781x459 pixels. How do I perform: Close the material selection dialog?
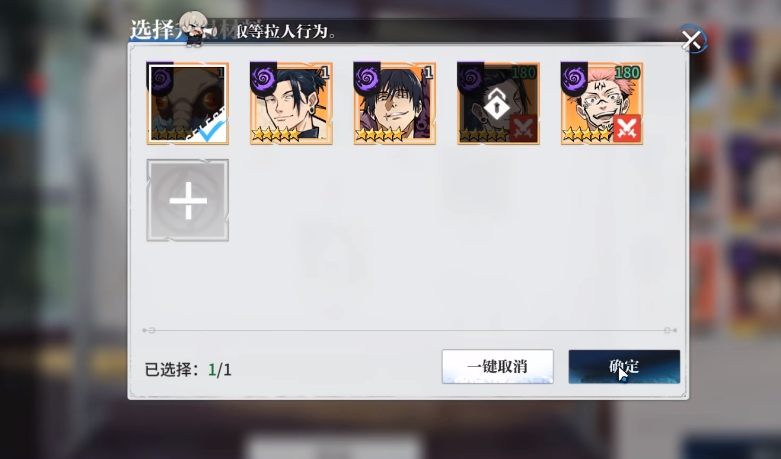[692, 39]
